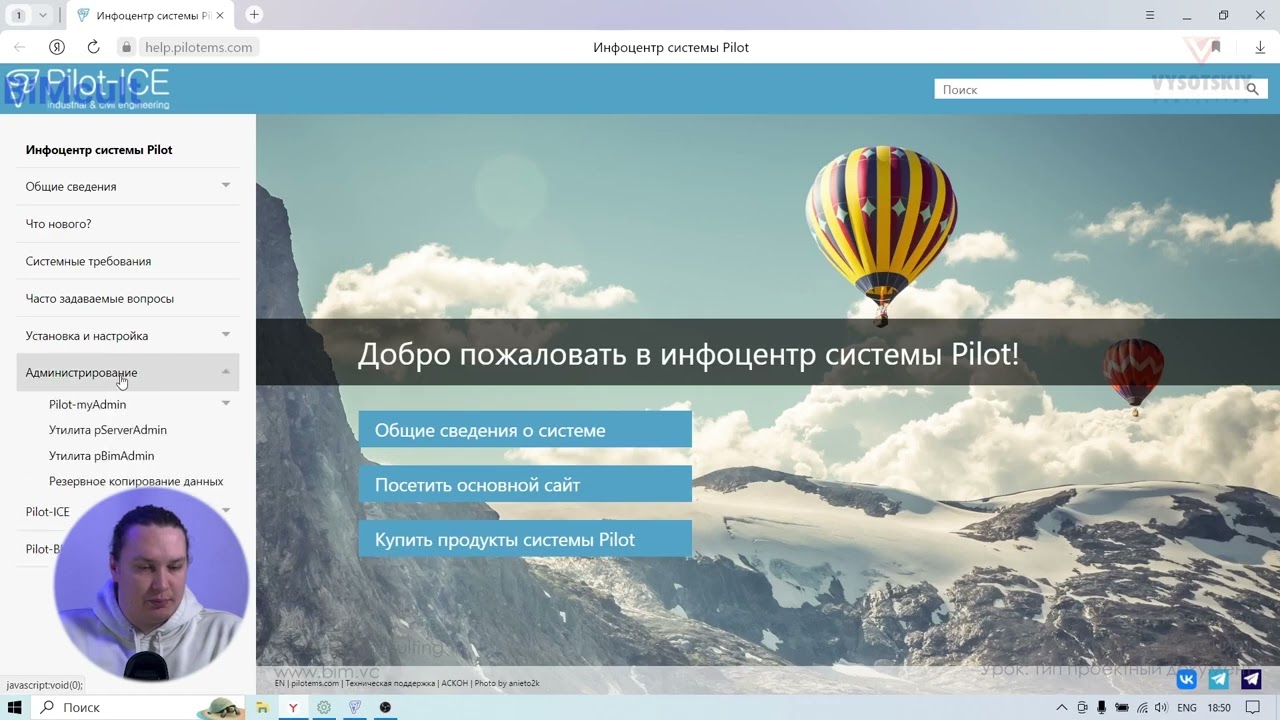This screenshot has height=720, width=1280.
Task: Click Купить продукты системы Pilot button
Action: (525, 540)
